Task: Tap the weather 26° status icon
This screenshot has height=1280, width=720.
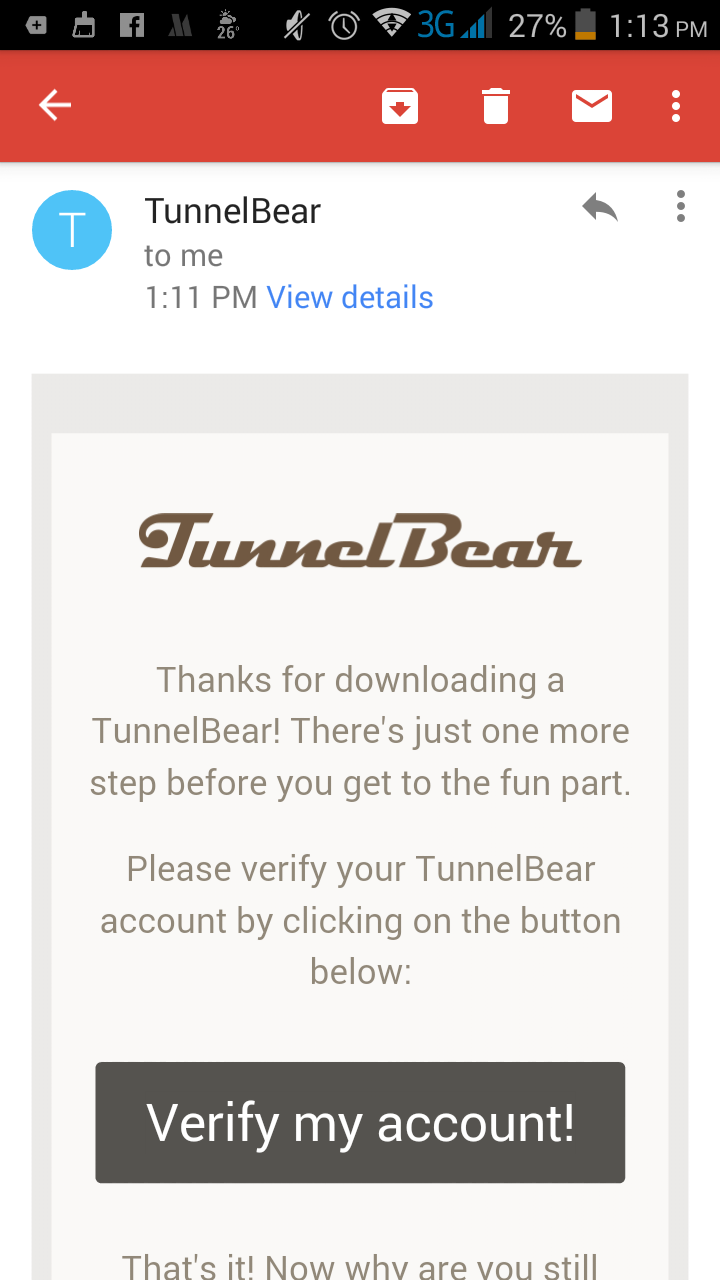Action: (x=228, y=26)
